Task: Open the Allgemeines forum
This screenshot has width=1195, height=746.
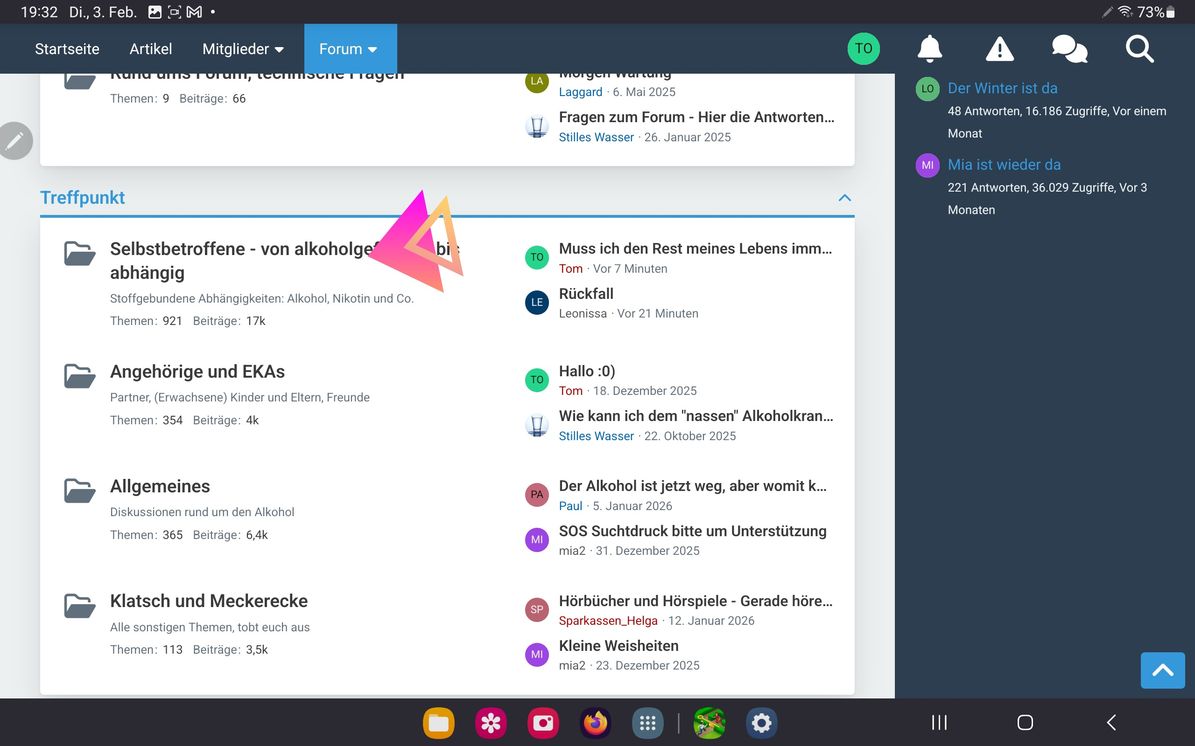Action: coord(160,487)
